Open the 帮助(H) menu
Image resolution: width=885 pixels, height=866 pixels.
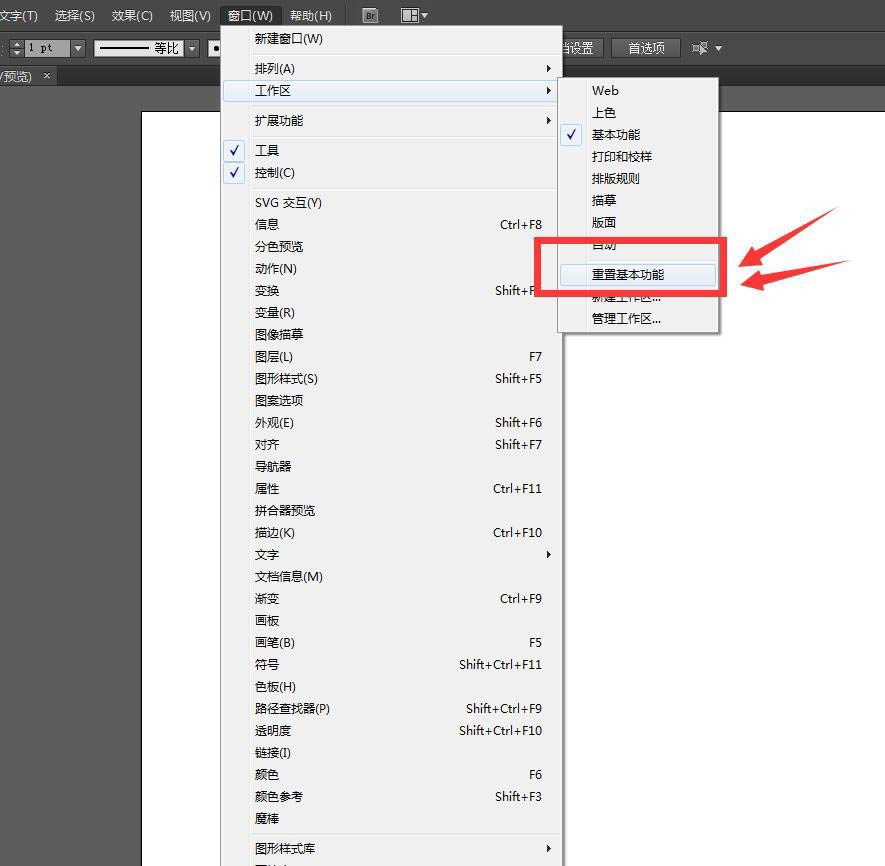[311, 15]
